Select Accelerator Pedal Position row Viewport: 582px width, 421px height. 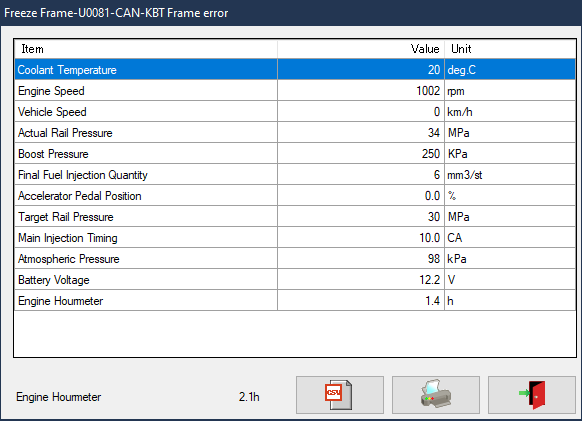tap(295, 196)
